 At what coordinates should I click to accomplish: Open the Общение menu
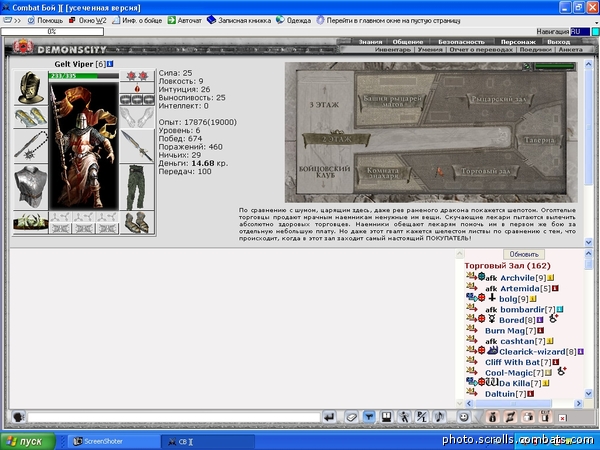(x=408, y=42)
